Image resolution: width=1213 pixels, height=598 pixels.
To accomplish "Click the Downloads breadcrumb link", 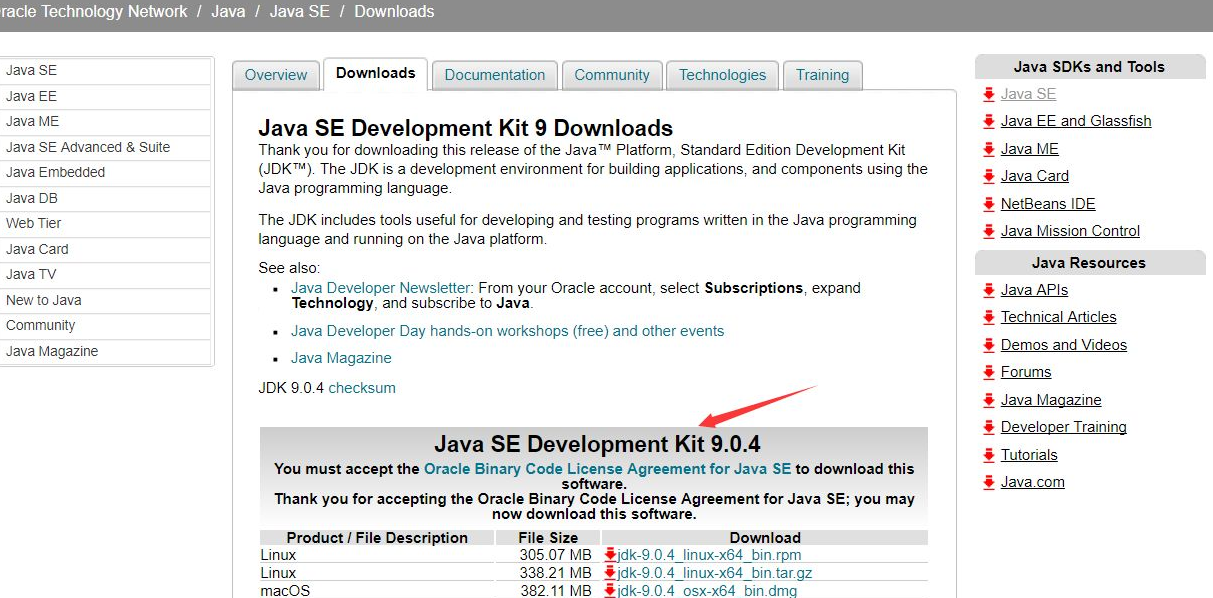I will 394,12.
